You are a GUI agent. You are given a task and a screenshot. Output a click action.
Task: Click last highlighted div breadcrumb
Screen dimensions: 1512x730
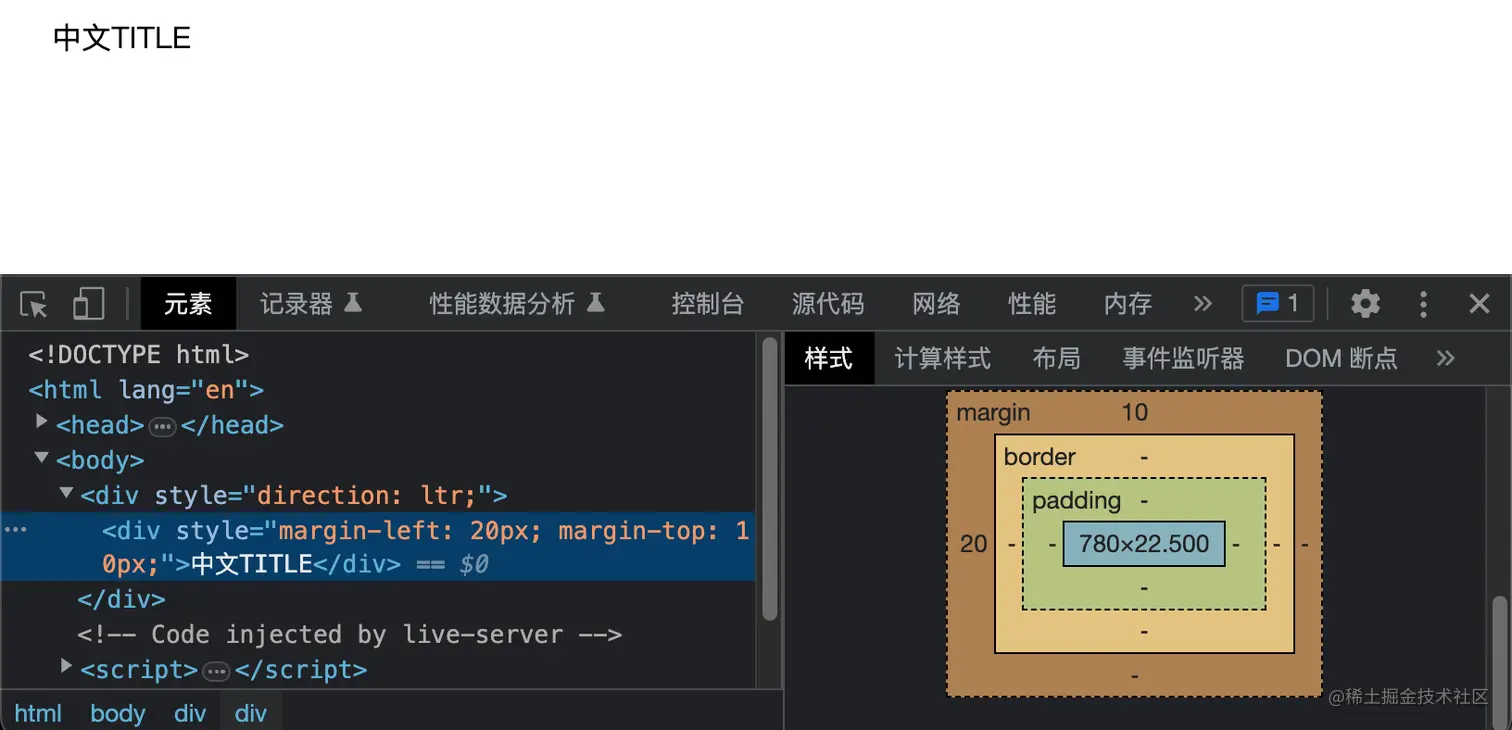coord(251,713)
